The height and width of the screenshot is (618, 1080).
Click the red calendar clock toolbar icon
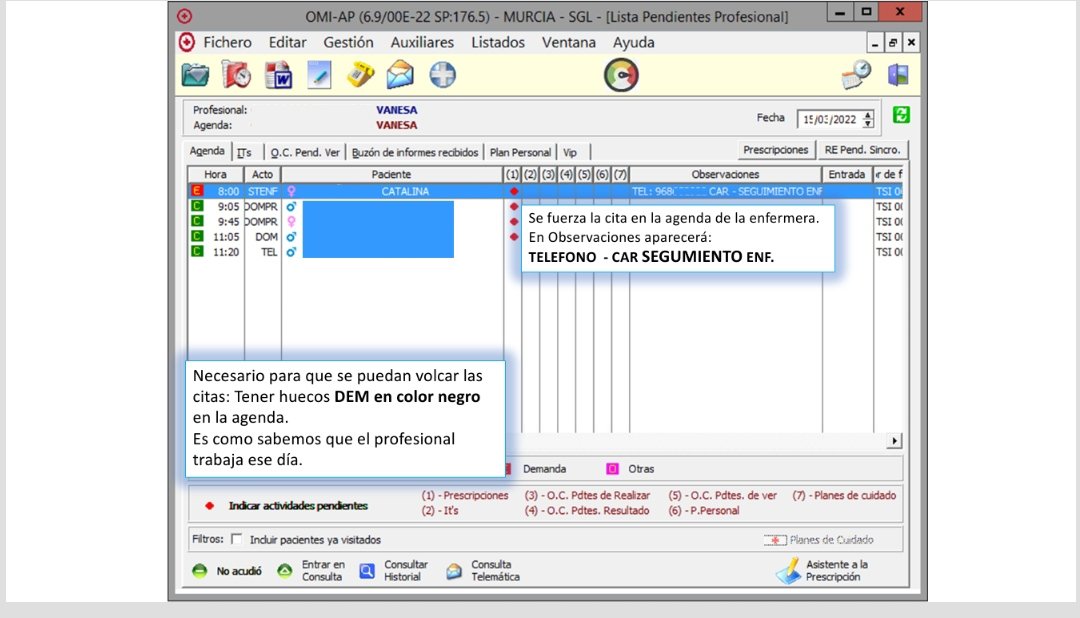(236, 75)
